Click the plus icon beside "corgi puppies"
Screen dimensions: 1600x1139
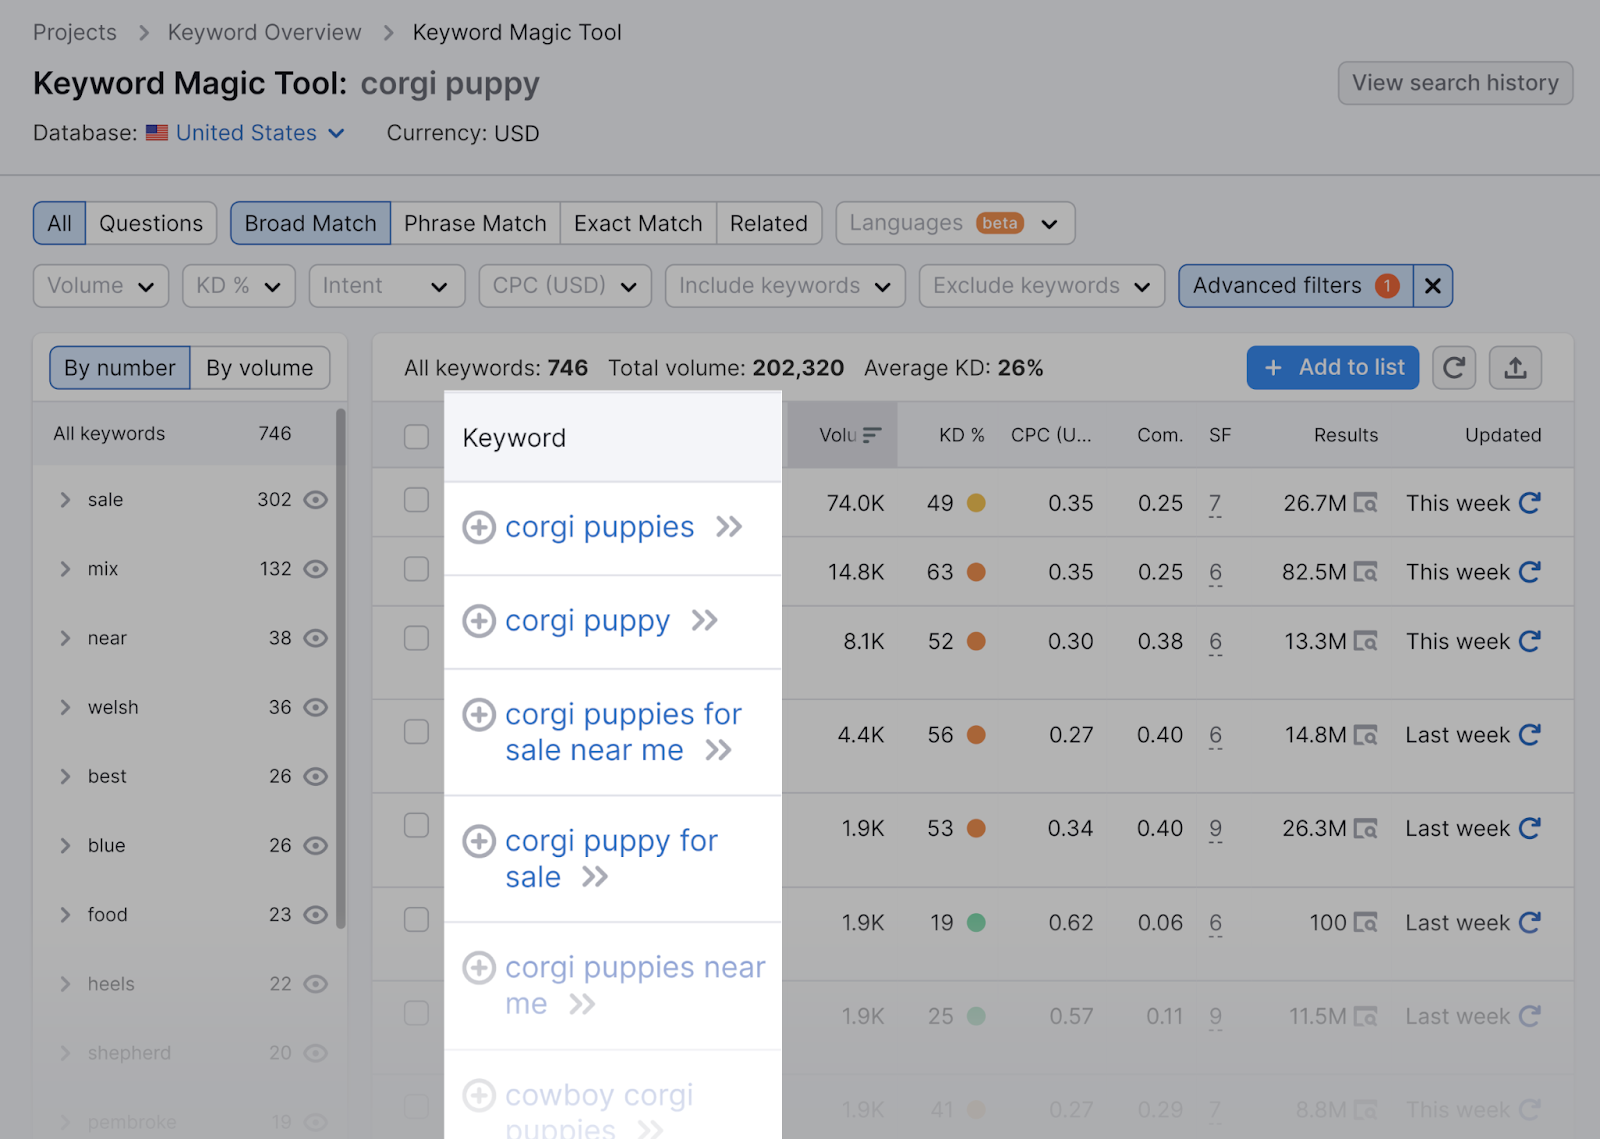(479, 527)
